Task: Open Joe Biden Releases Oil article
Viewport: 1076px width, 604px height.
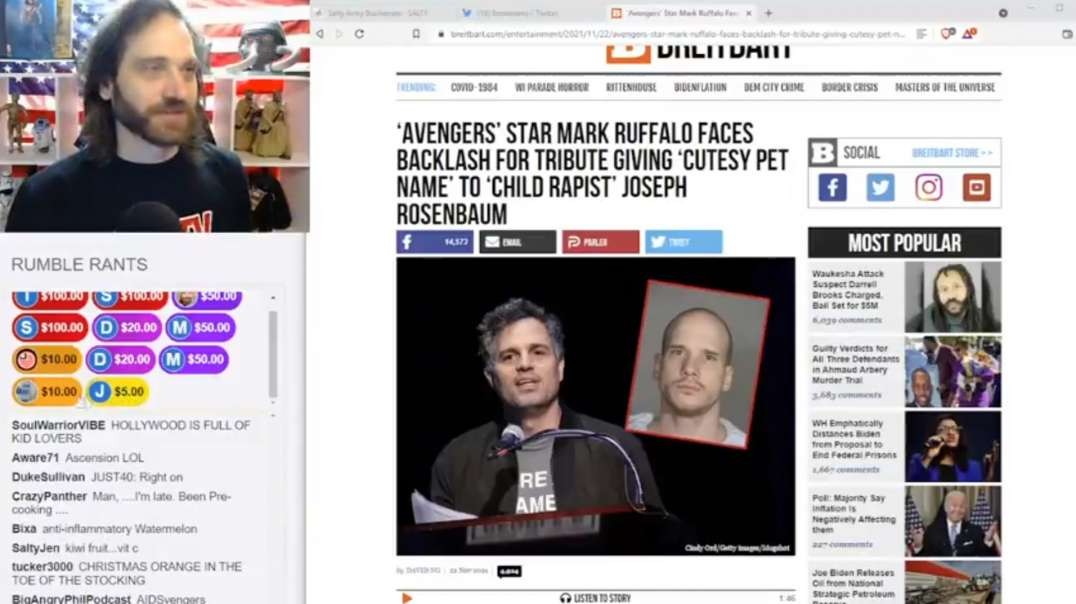Action: coord(853,586)
